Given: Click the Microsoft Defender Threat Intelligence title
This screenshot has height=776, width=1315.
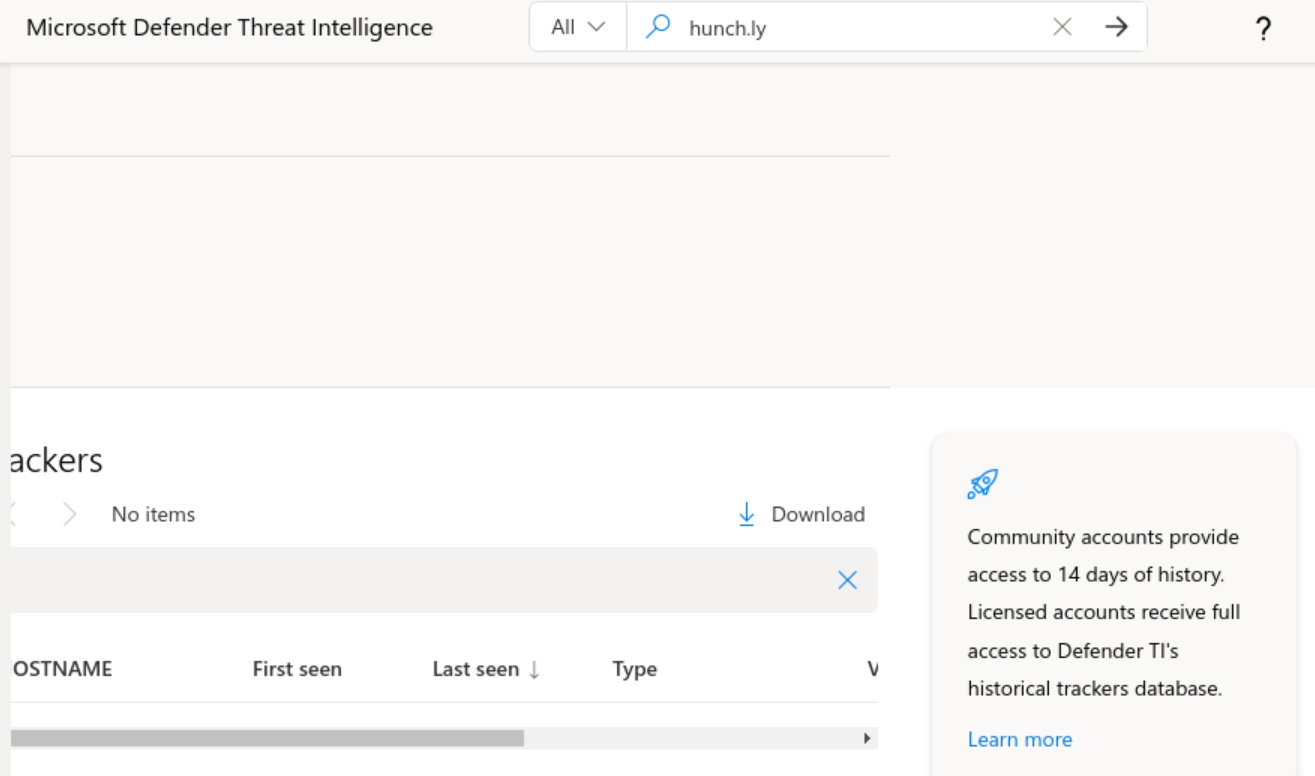Looking at the screenshot, I should point(229,28).
